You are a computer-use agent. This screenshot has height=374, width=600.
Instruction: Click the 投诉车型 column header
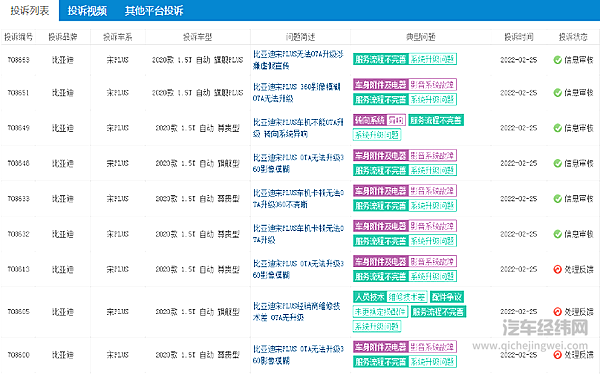coord(197,37)
